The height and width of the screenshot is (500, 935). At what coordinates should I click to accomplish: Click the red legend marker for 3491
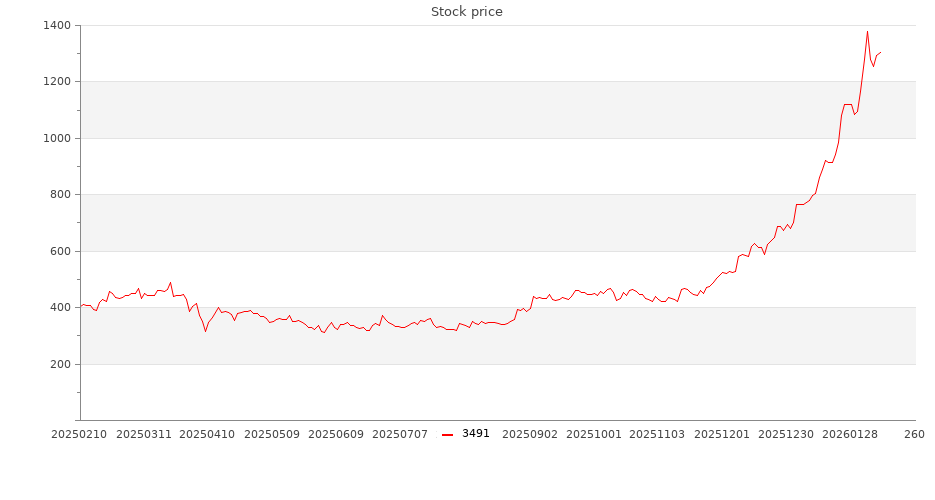[447, 435]
